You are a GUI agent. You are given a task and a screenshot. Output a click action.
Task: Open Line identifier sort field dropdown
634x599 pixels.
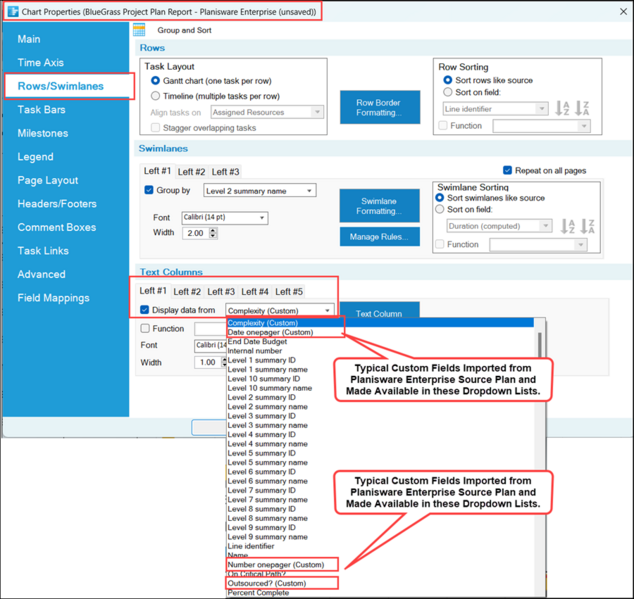point(495,109)
